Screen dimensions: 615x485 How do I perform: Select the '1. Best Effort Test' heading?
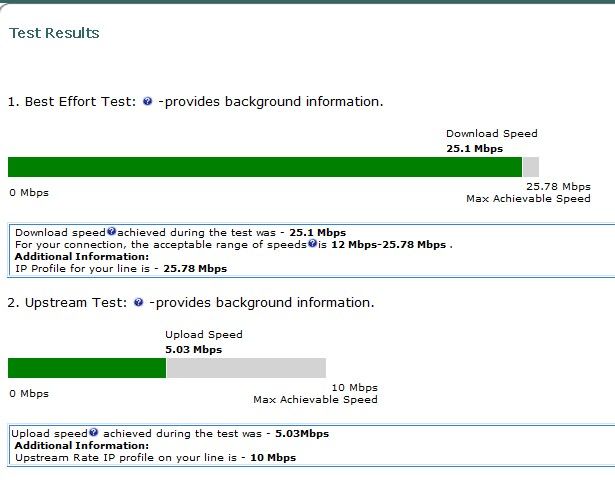(x=72, y=102)
